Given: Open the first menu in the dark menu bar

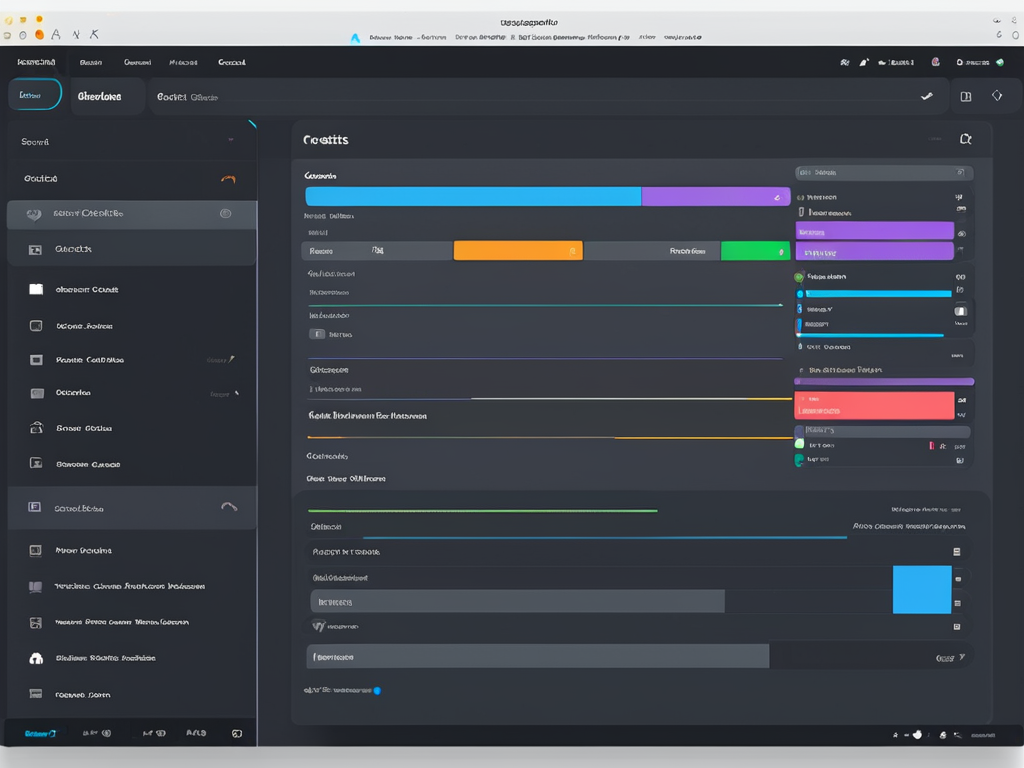Looking at the screenshot, I should [36, 62].
